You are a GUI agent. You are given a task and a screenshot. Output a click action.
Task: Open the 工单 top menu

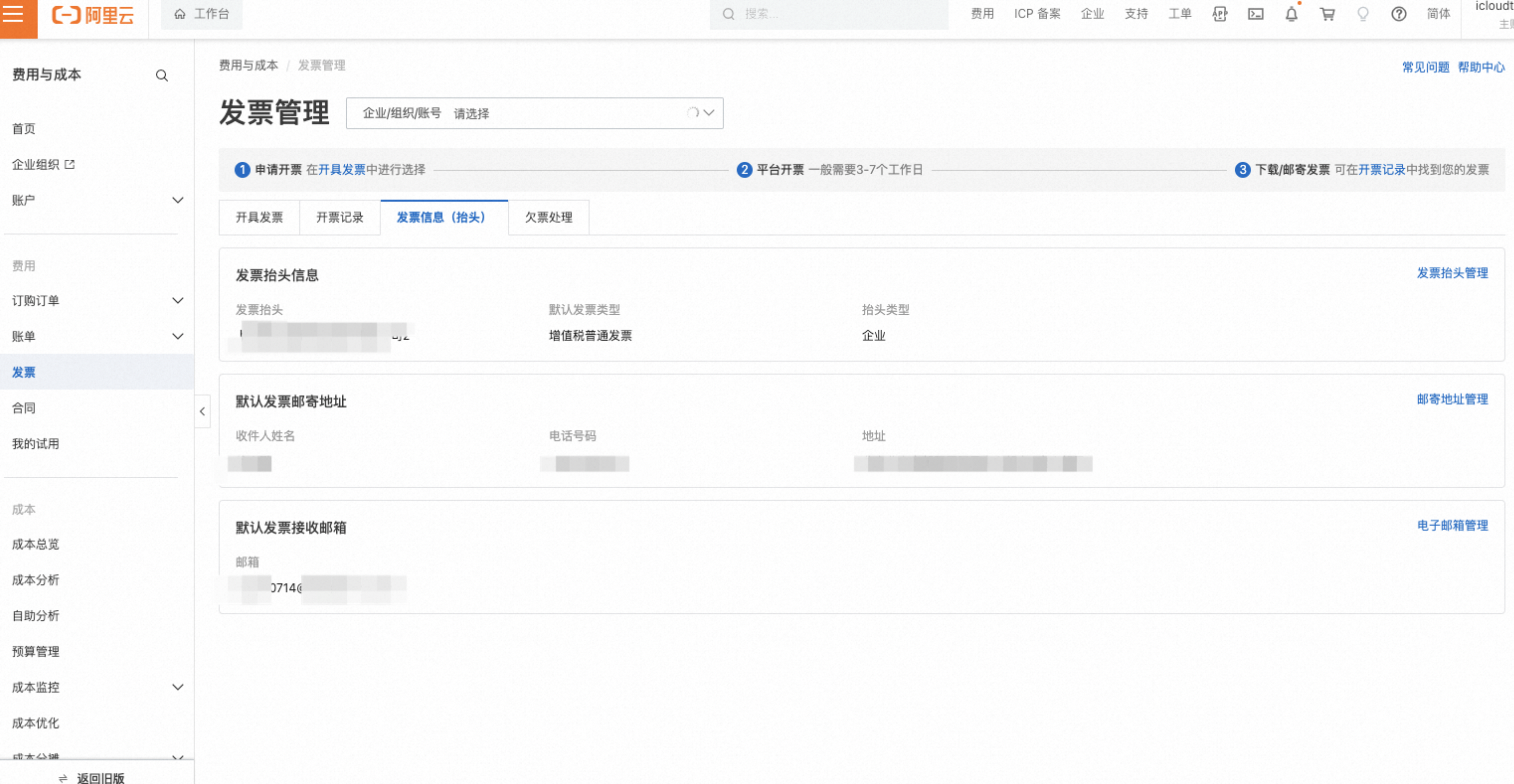(1180, 14)
